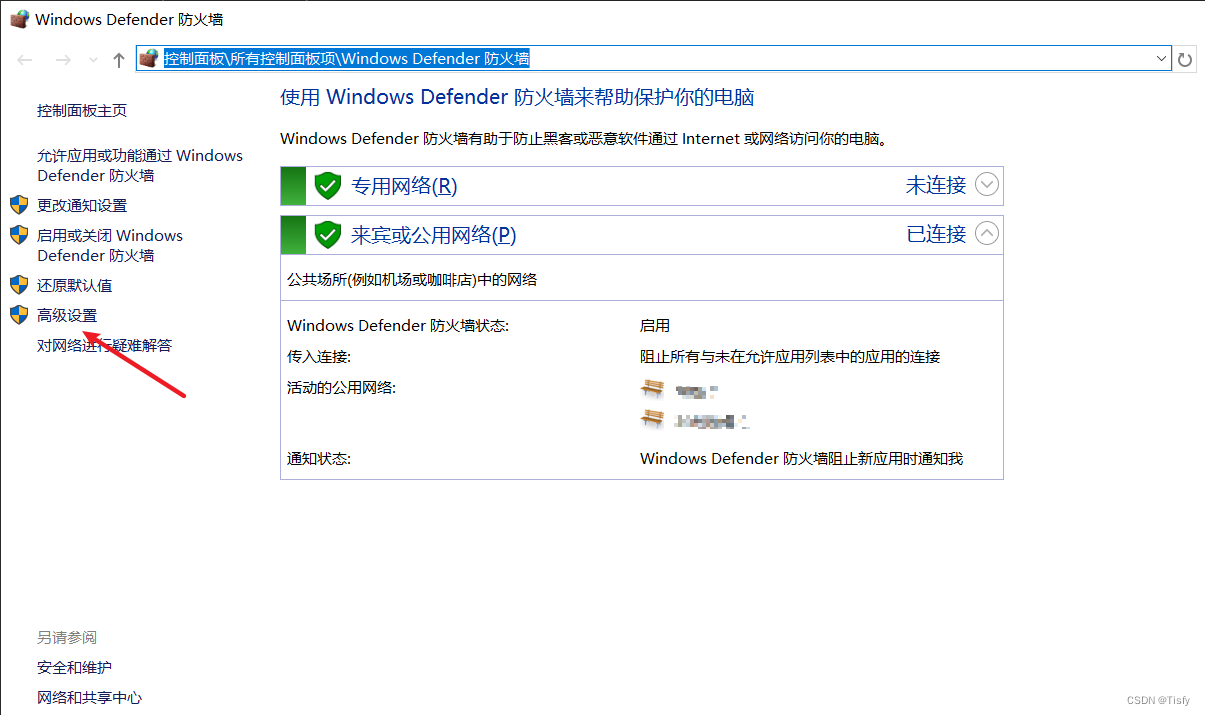Click 传入连接 label

(319, 356)
